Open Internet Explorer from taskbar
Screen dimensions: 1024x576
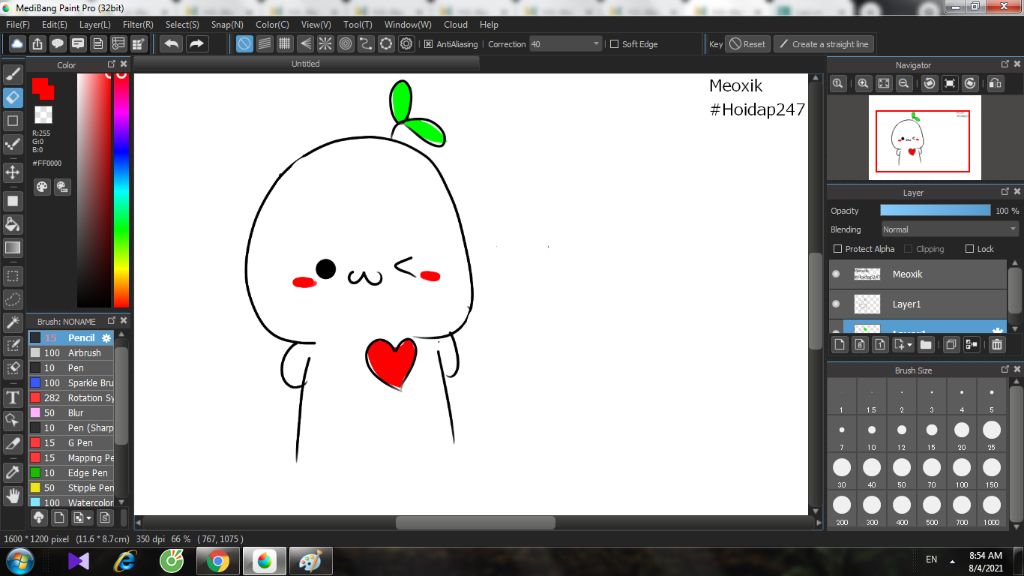tap(125, 561)
